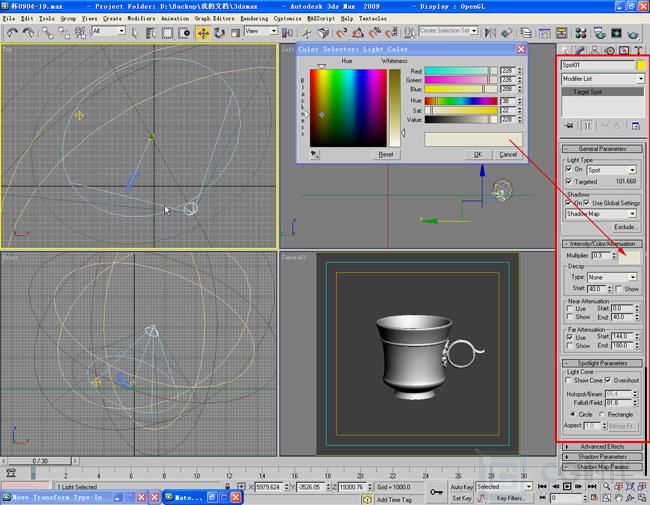Screen dimensions: 650x505
Task: Open the Graph Editors menu
Action: 215,19
